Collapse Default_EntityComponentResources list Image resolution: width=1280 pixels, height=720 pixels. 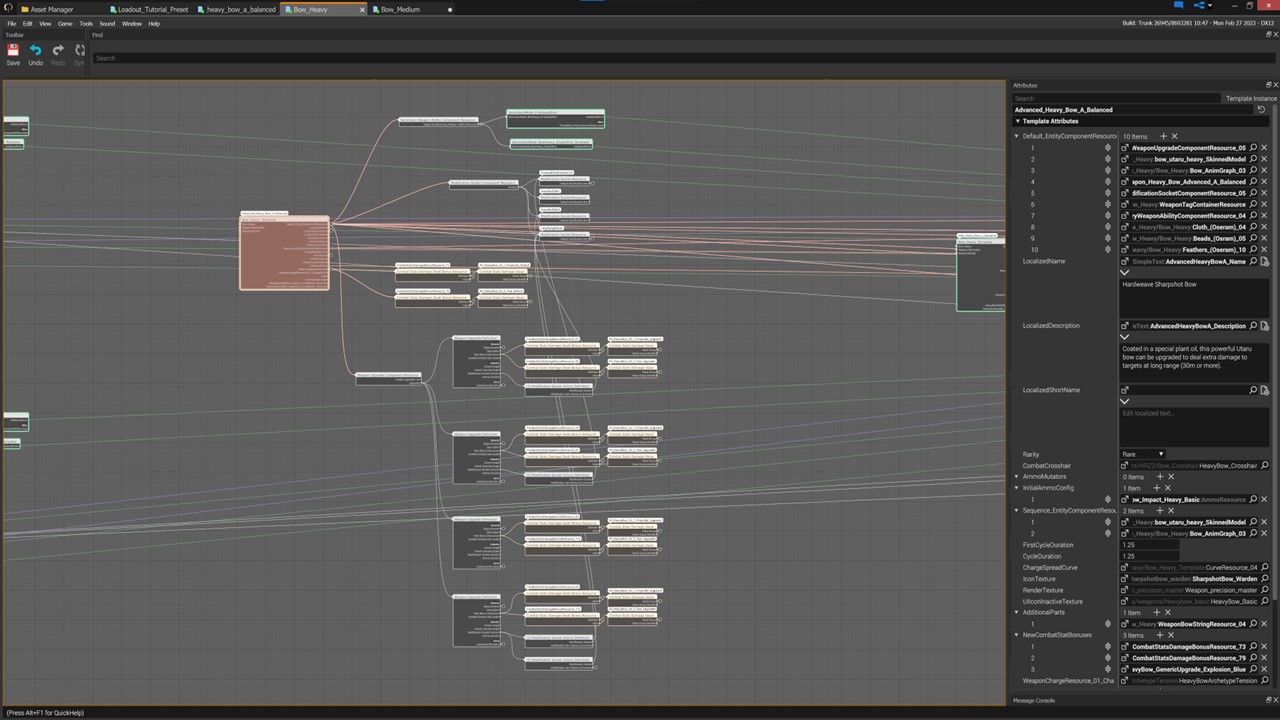tap(1017, 136)
